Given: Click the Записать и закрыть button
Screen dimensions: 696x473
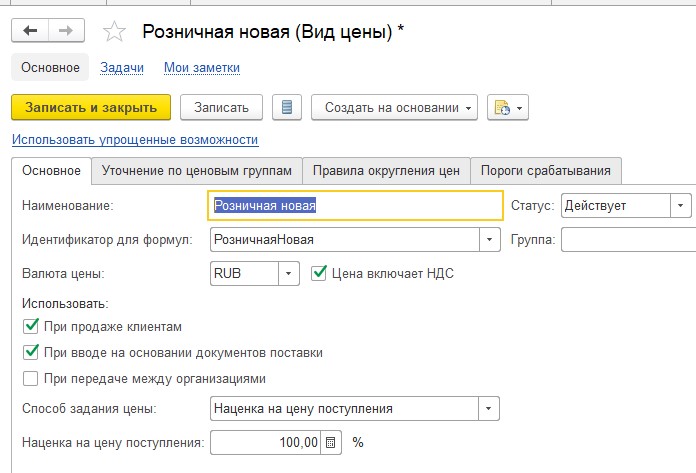Looking at the screenshot, I should (x=91, y=107).
